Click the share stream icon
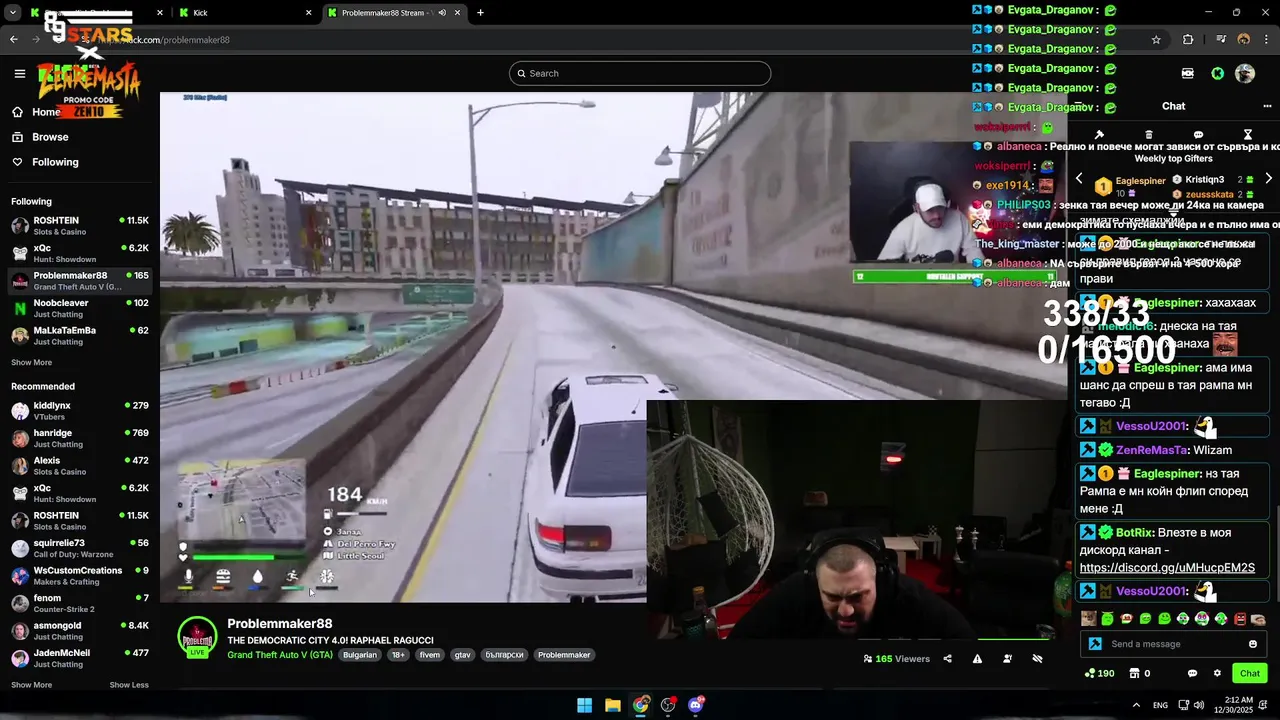This screenshot has height=720, width=1280. 947,659
